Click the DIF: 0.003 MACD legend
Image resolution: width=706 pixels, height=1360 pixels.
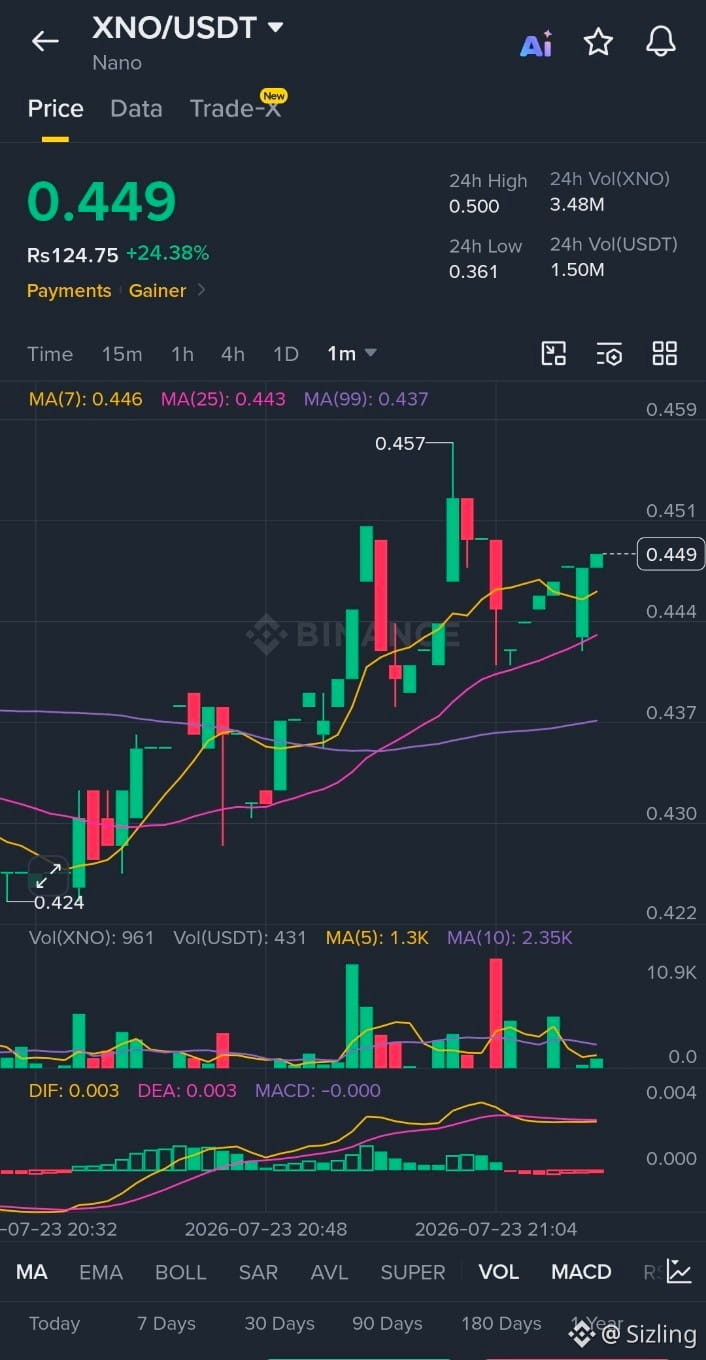73,1091
